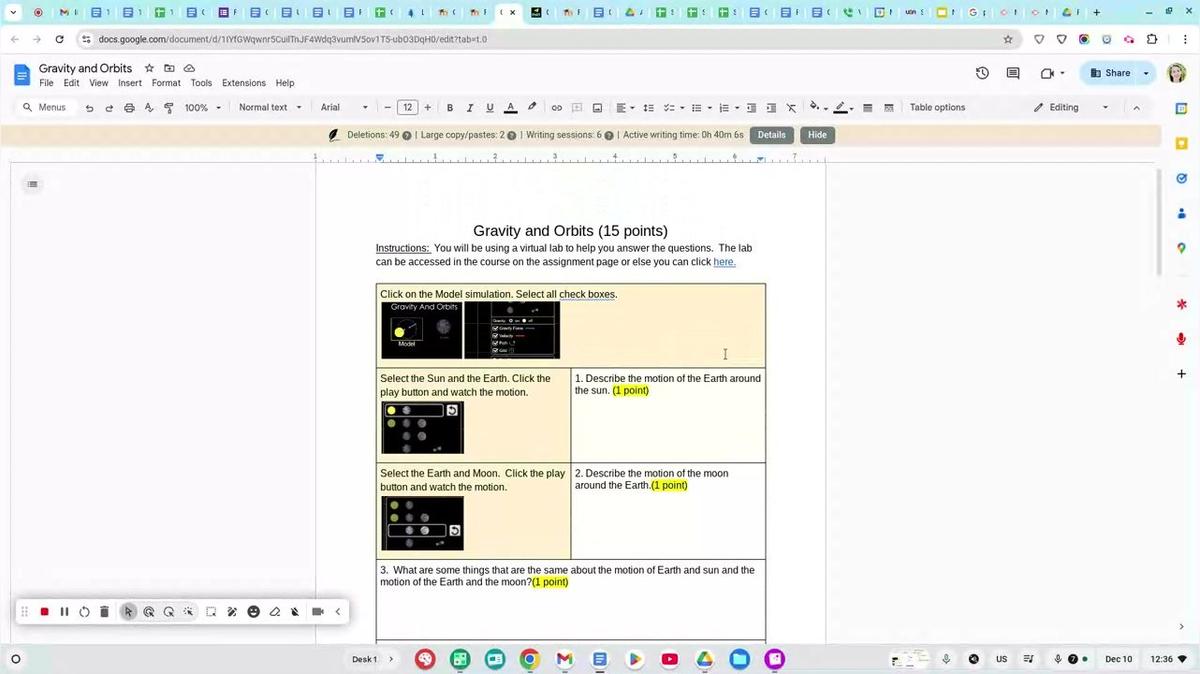Print the document

click(x=129, y=108)
